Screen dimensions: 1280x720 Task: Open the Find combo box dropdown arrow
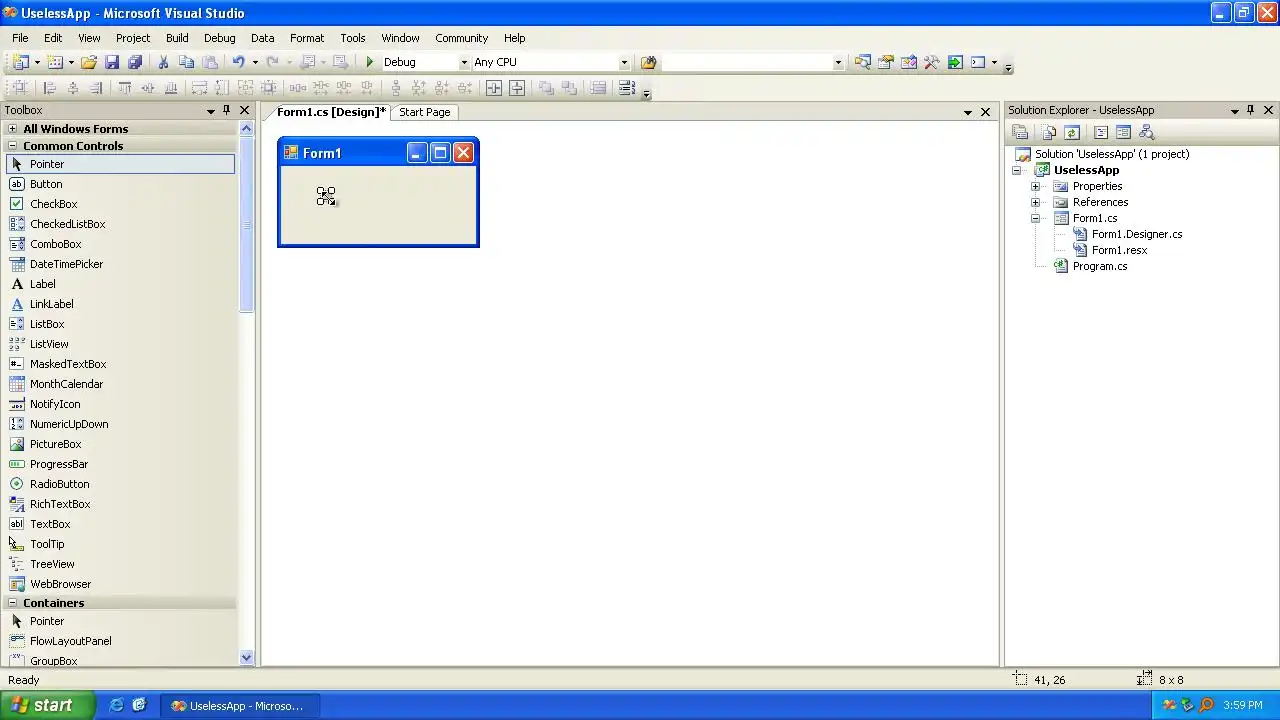[x=838, y=62]
